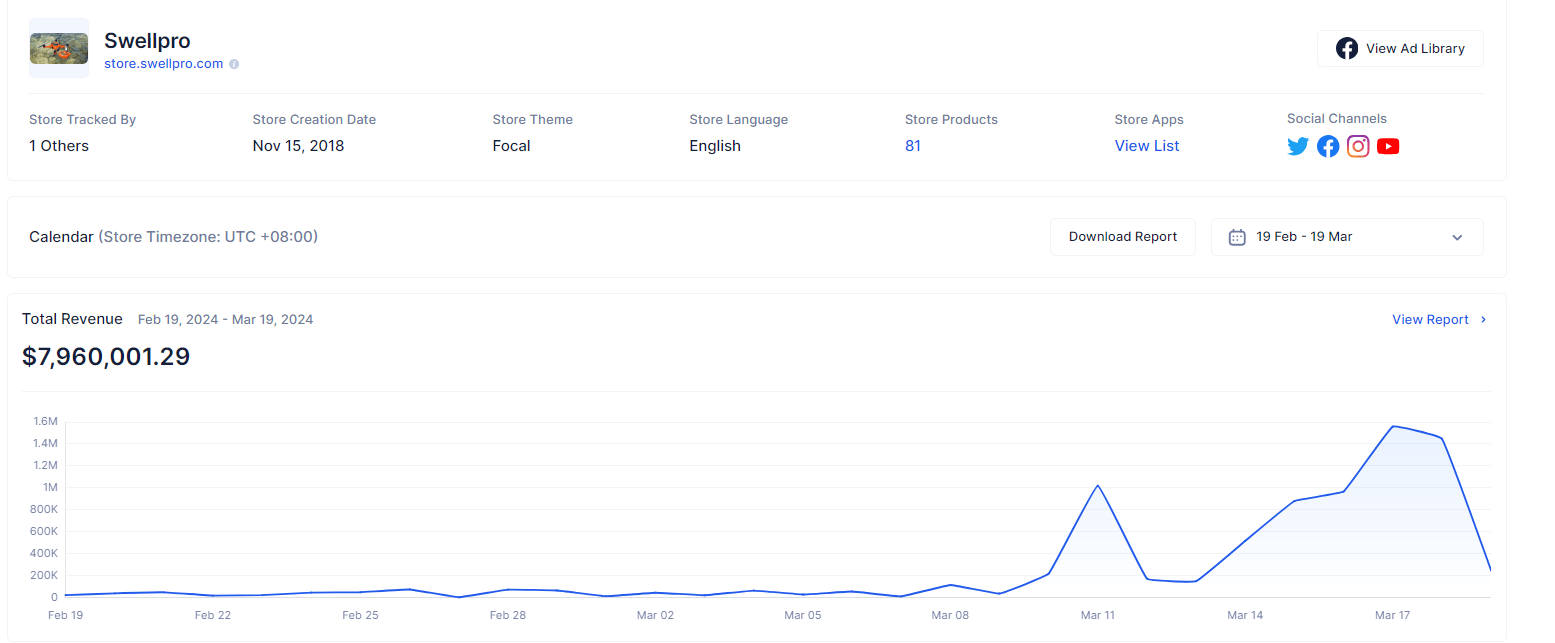Click the Mar 08 x-axis label
Viewport: 1555px width, 643px height.
[x=950, y=615]
